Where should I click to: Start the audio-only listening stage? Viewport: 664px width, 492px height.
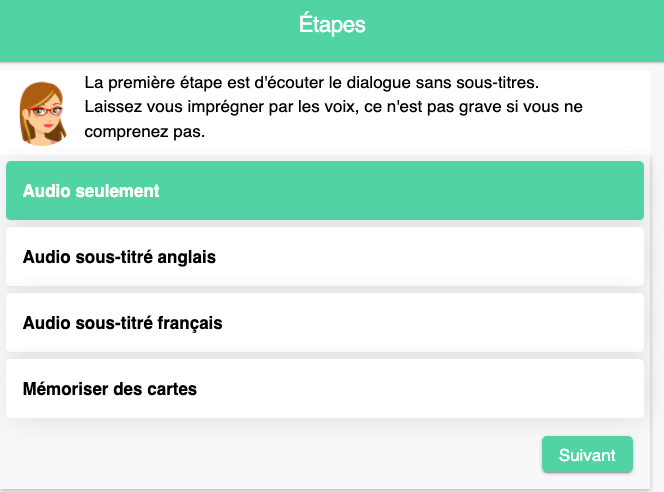tap(92, 190)
